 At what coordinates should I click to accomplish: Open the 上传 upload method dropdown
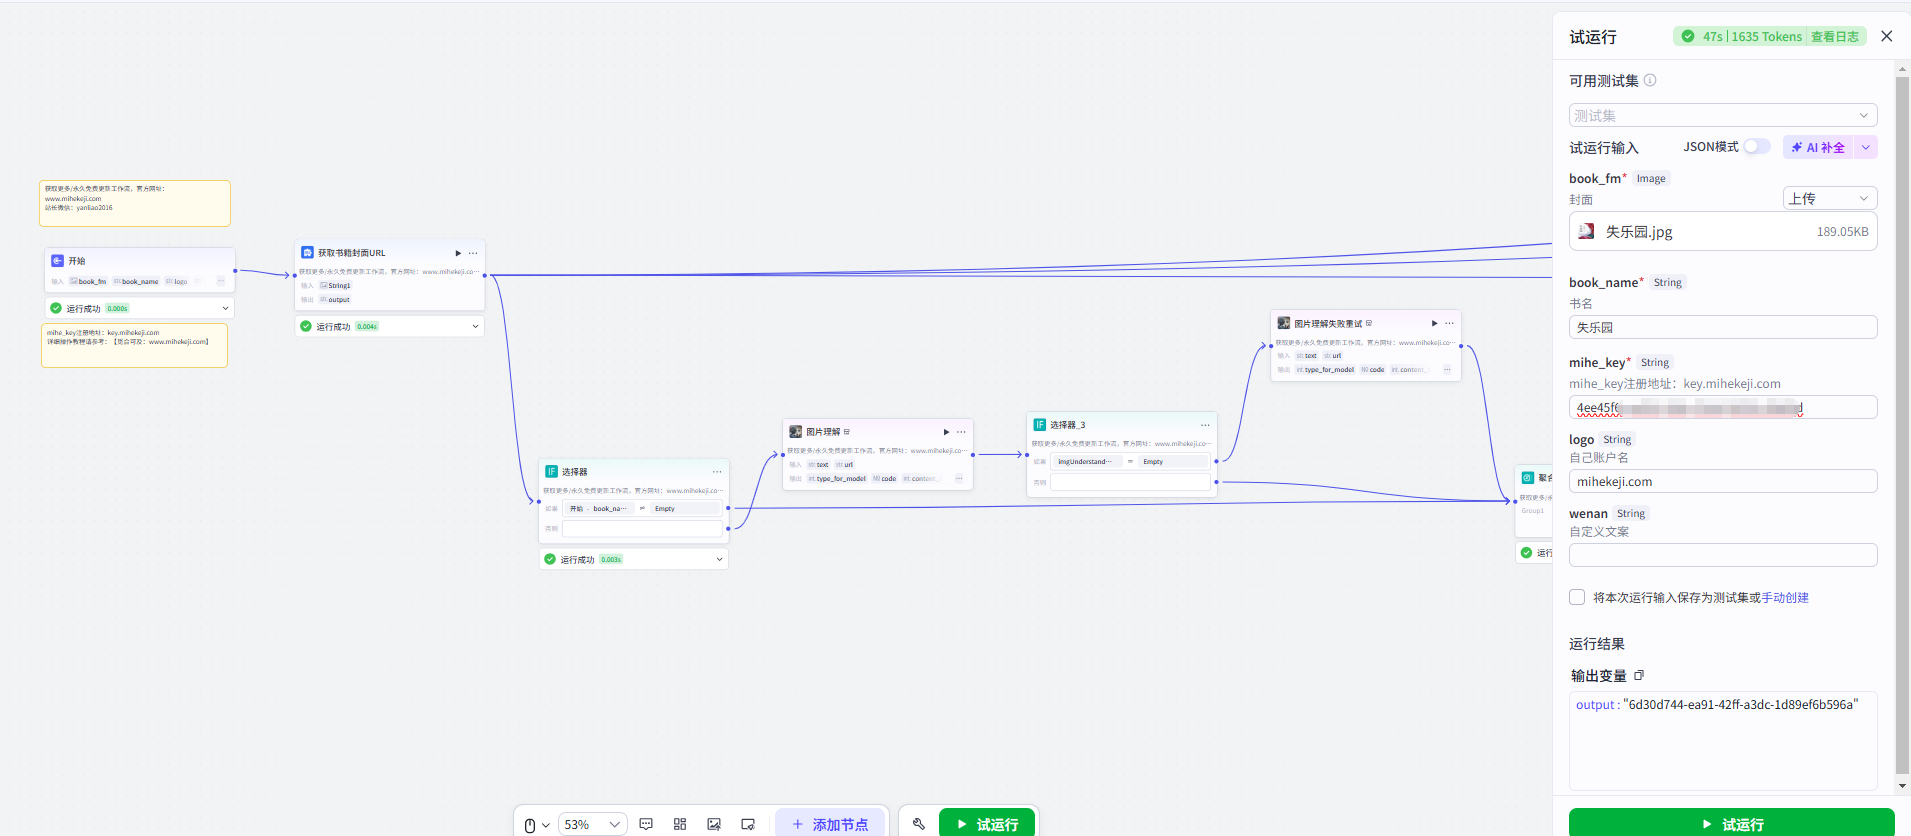(x=1829, y=198)
